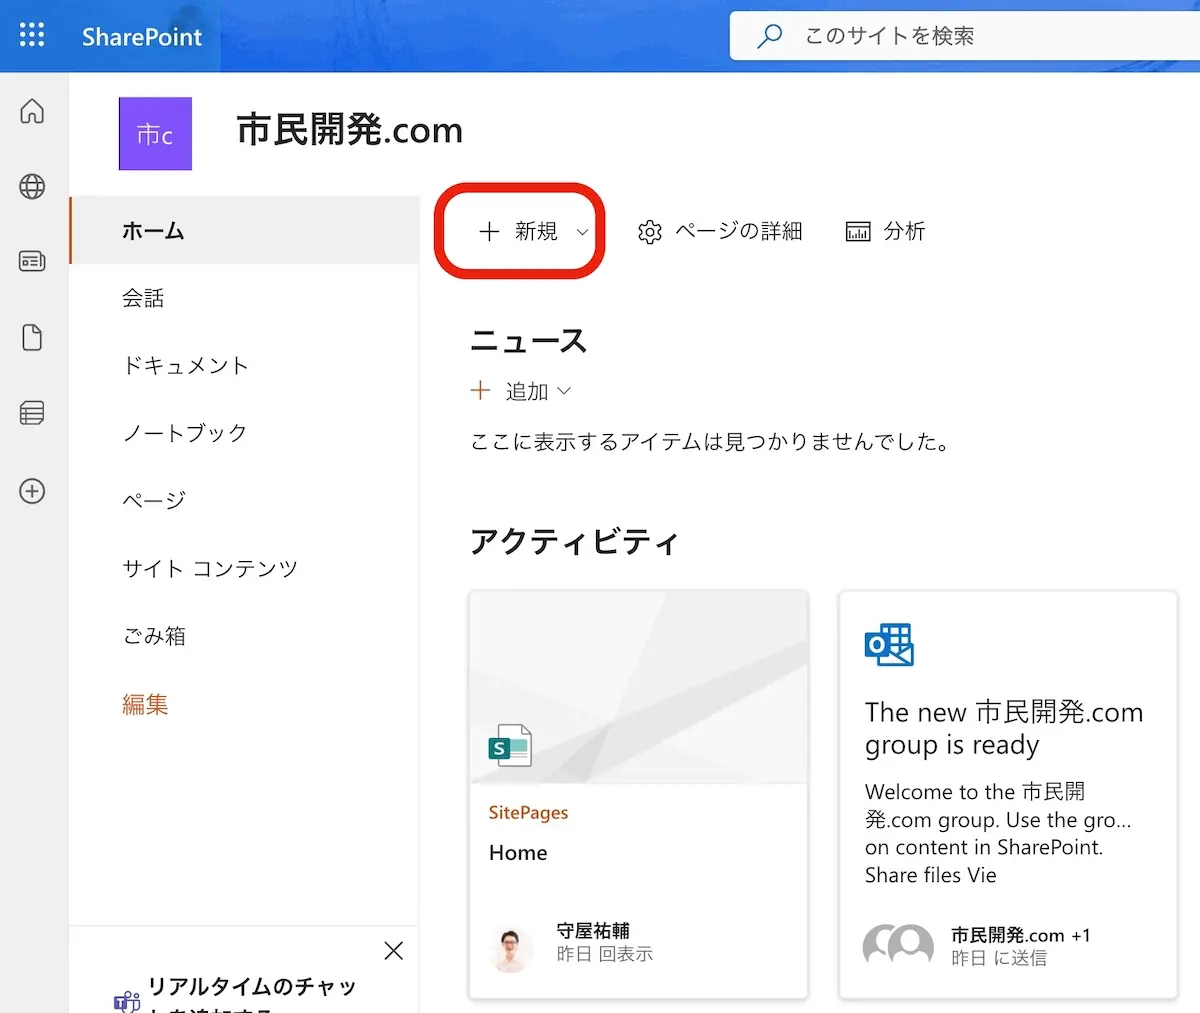Open My files document icon
1200x1013 pixels.
32,338
